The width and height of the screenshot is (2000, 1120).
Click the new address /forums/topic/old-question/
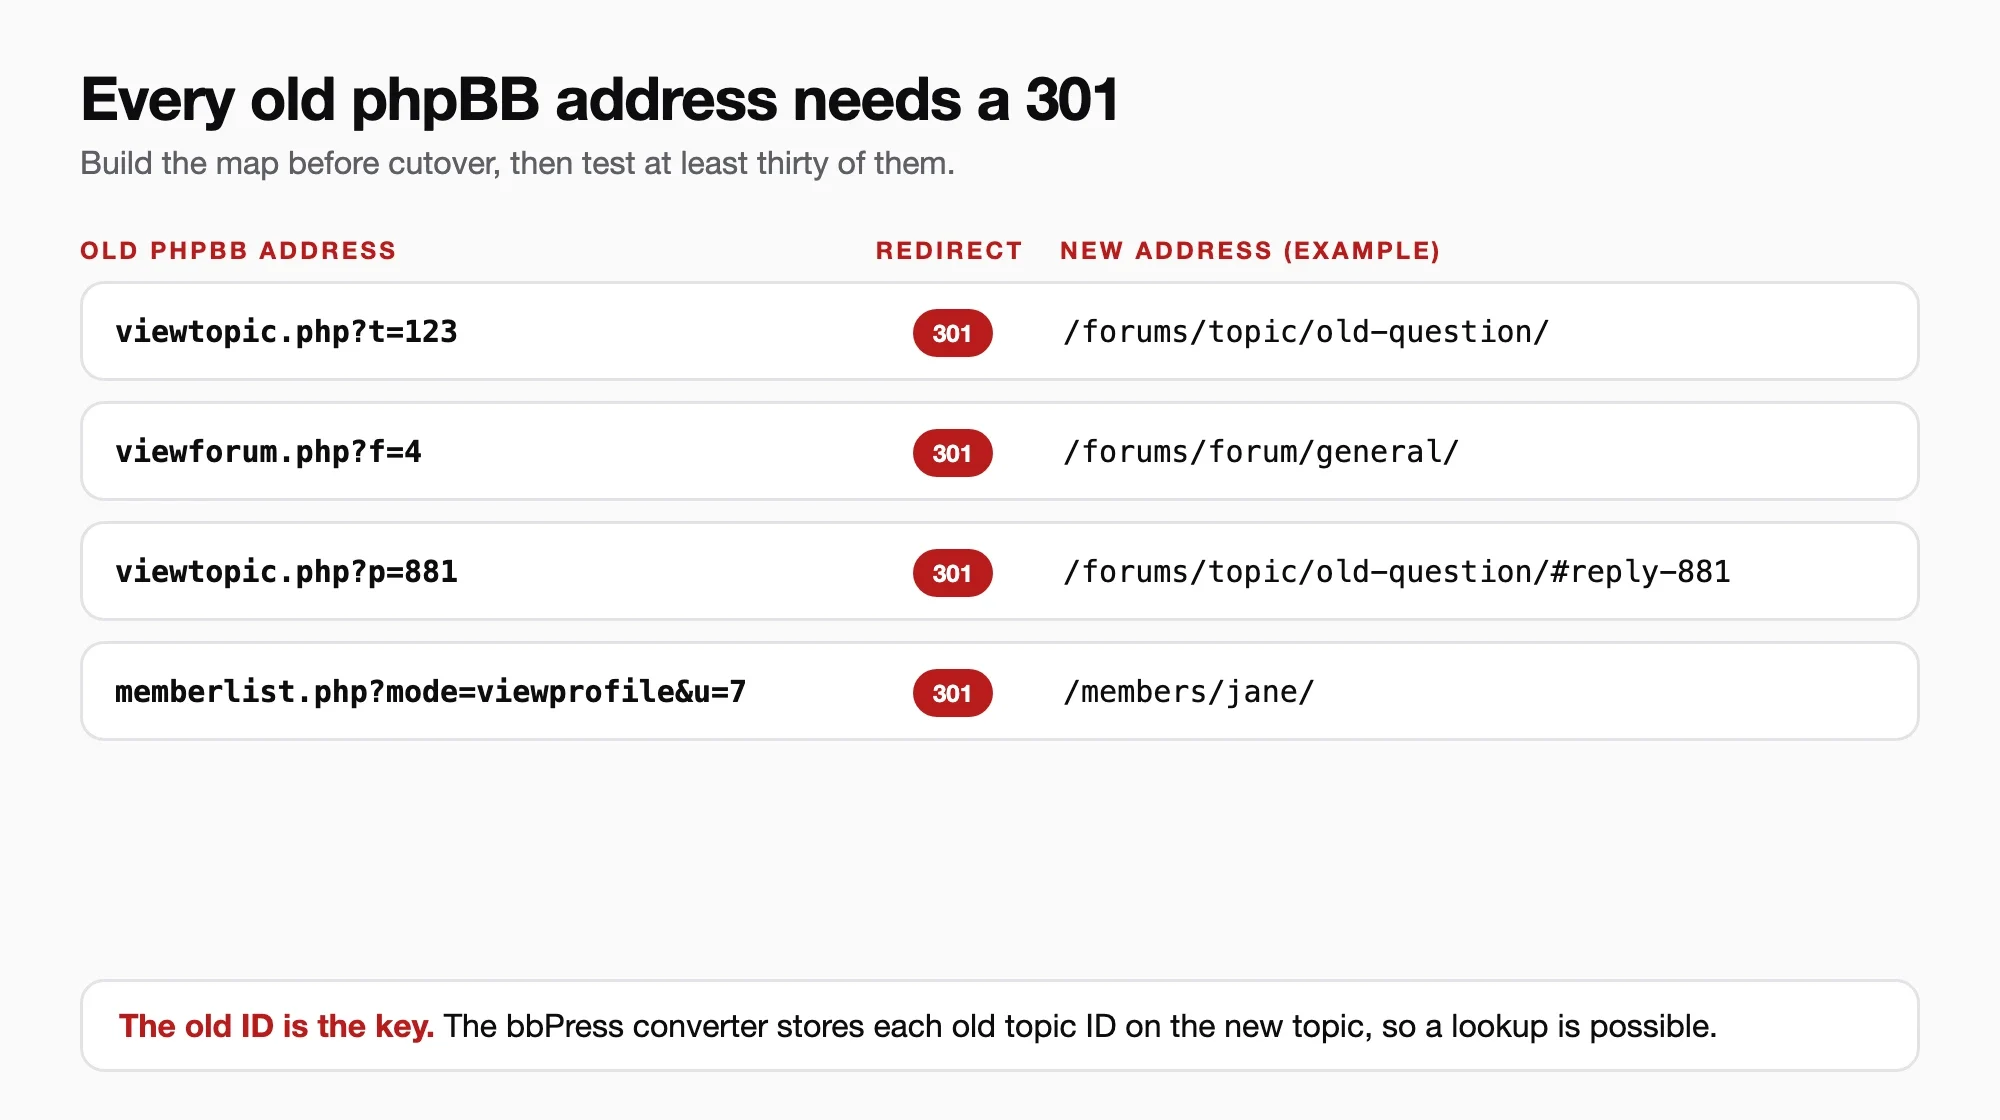click(x=1306, y=332)
